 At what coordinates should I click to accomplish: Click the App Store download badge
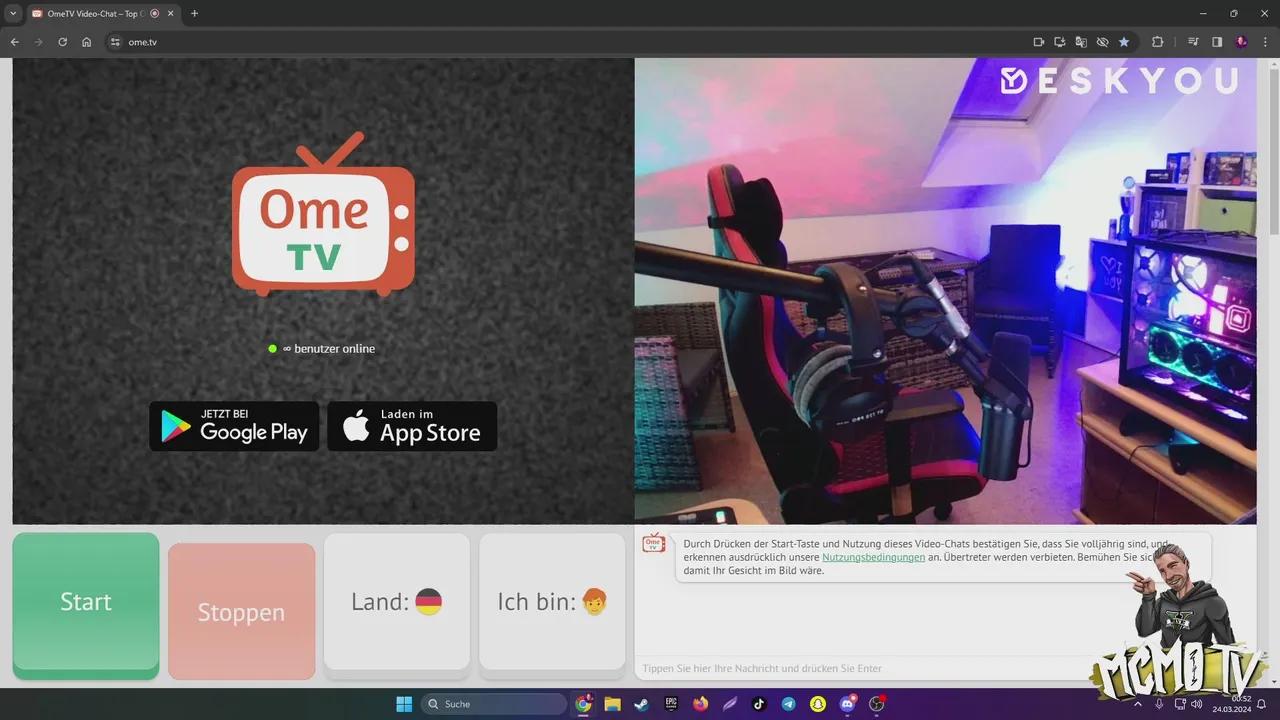pos(412,426)
